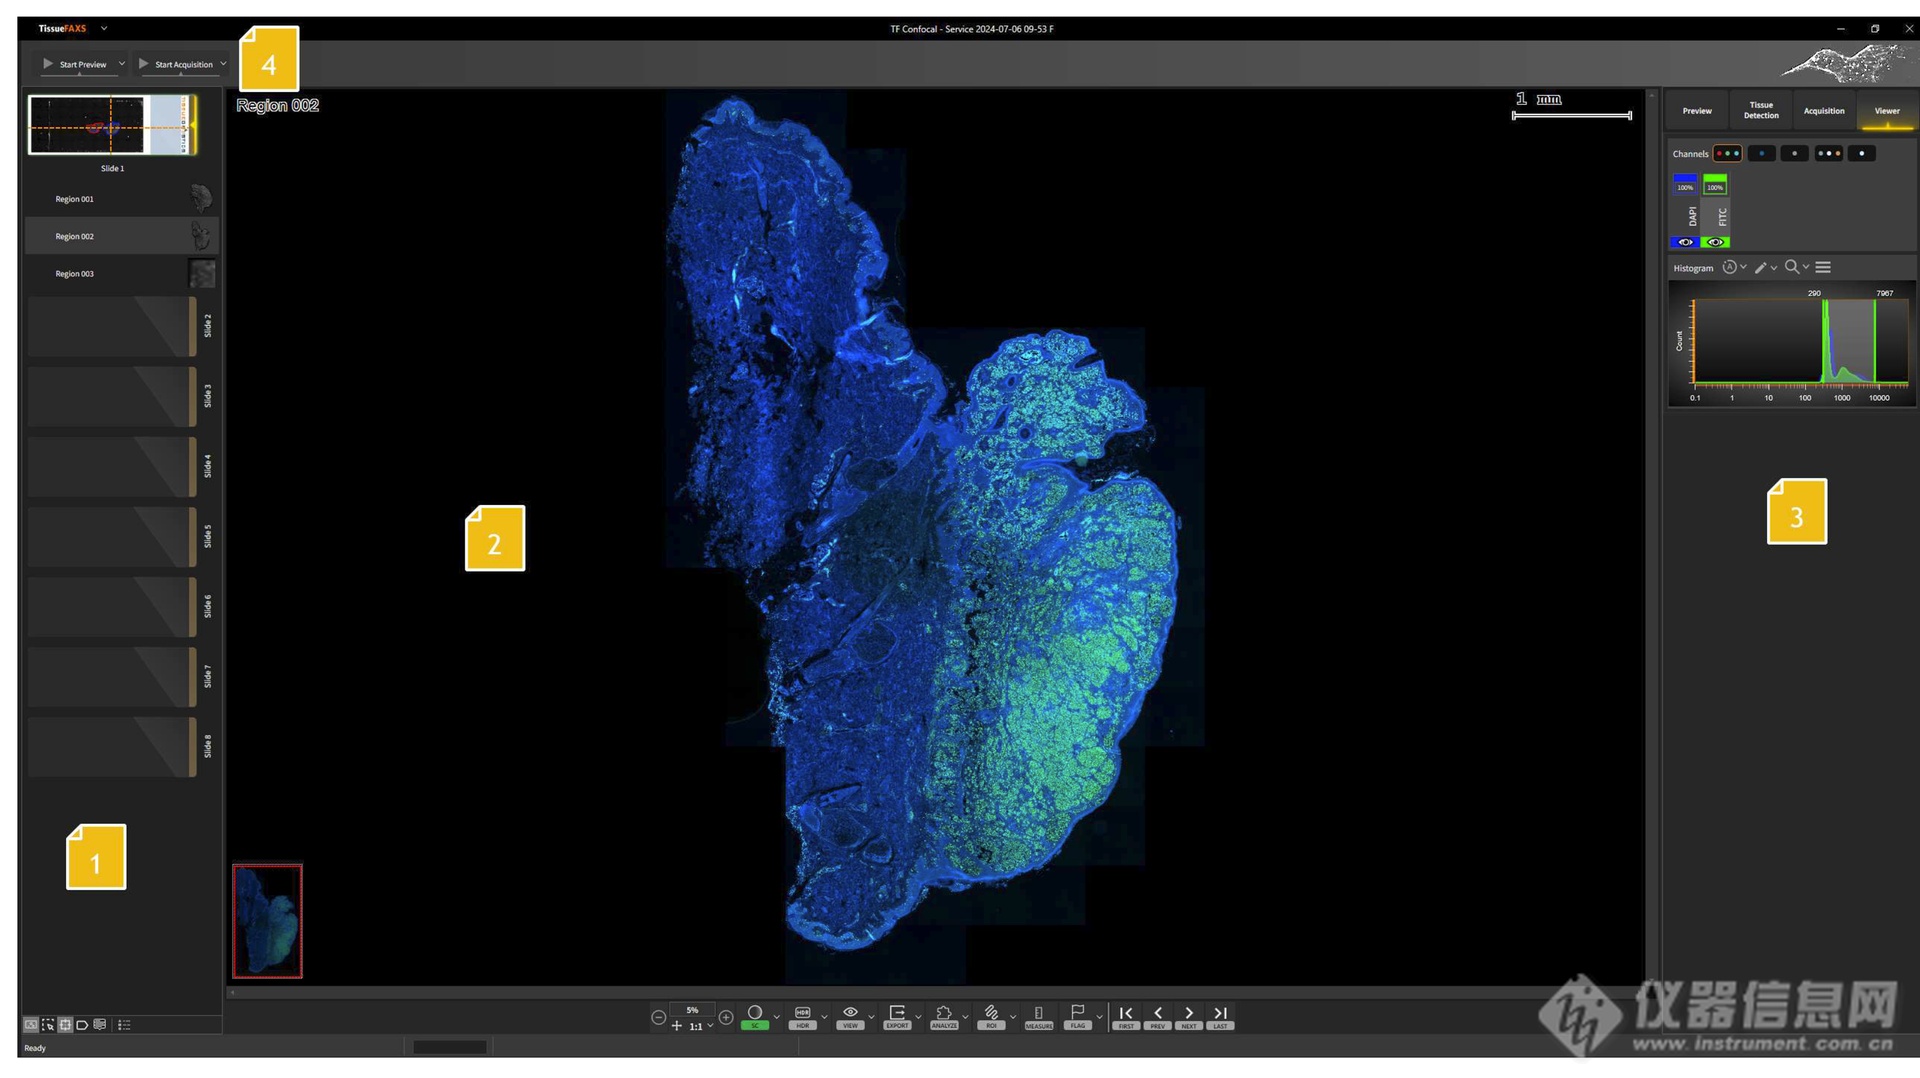Open the 1:1 zoom ratio dropdown

709,1026
